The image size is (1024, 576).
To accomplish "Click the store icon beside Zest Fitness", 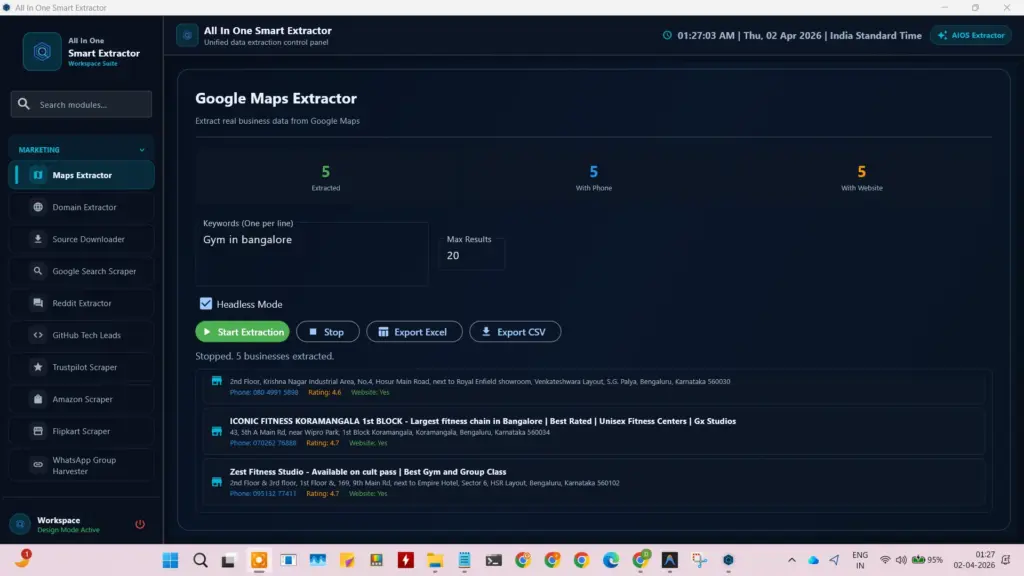I will pyautogui.click(x=217, y=482).
